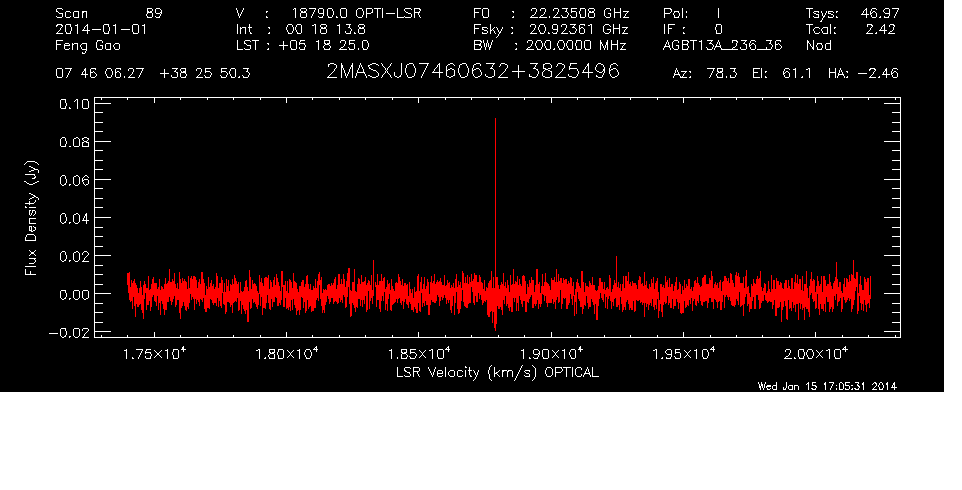
Task: Click the observer name Feng Gao
Action: pos(88,45)
